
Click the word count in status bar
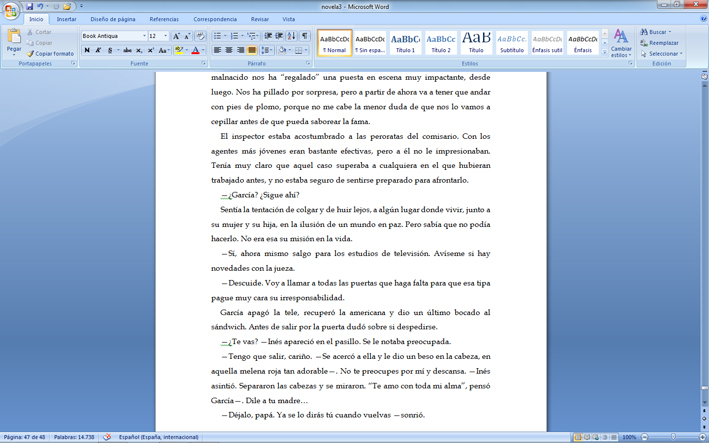[75, 437]
